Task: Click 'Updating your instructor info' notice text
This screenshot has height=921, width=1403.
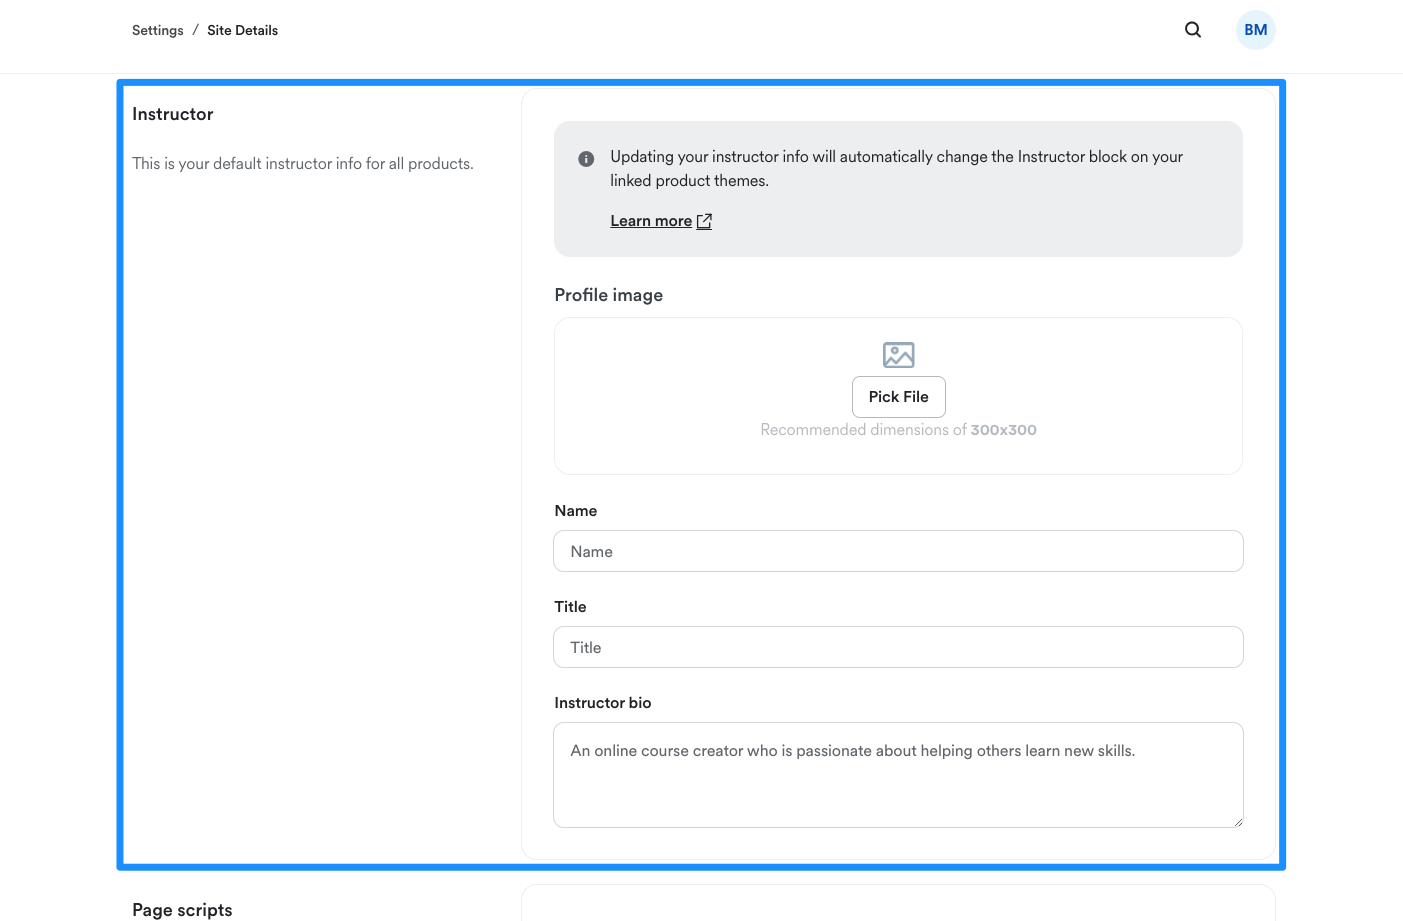Action: (896, 169)
